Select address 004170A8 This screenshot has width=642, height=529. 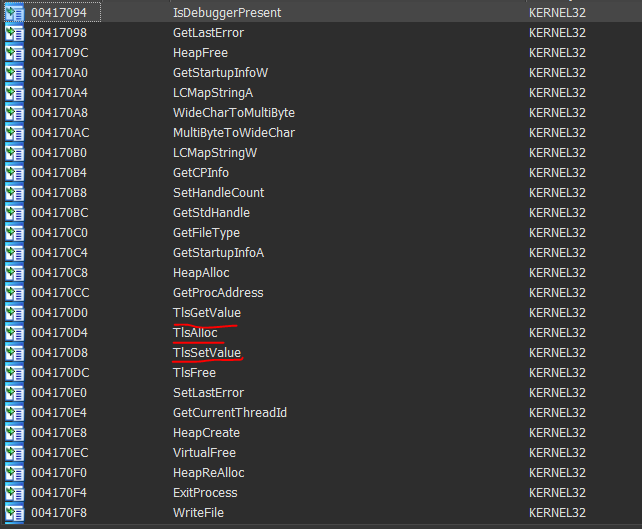point(59,113)
